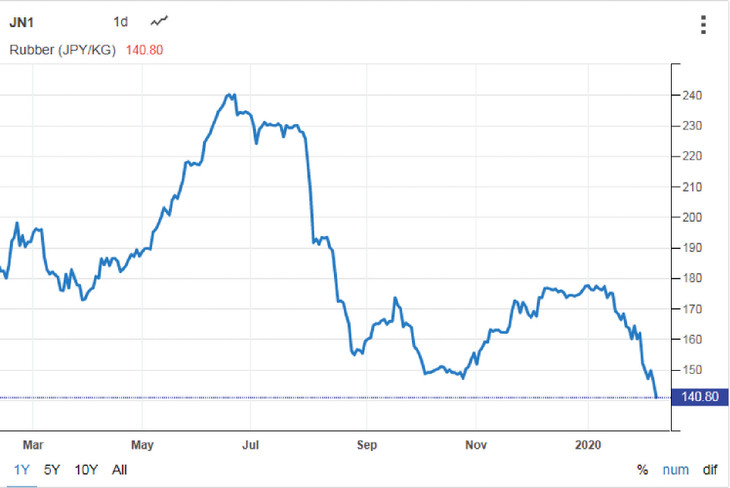Open the chart type line icon
The image size is (730, 488).
pos(159,21)
